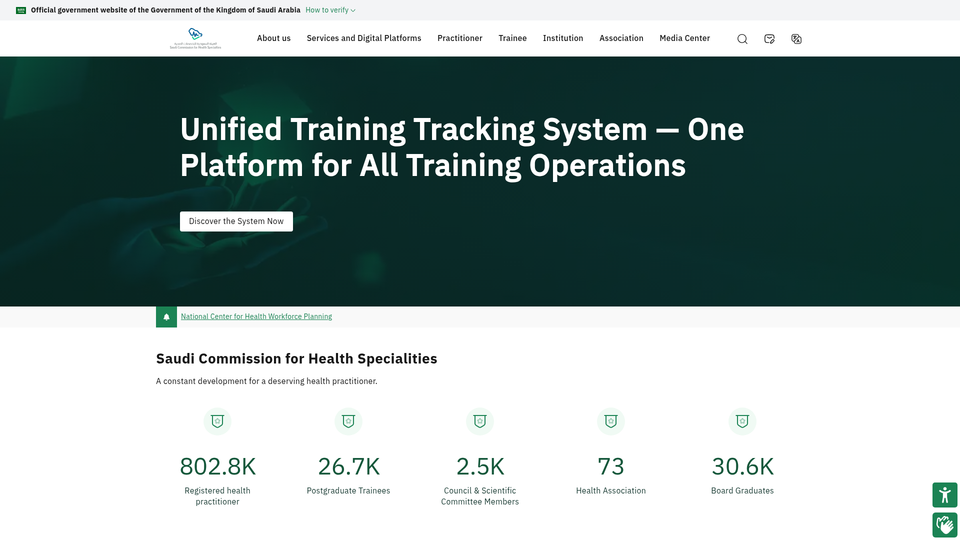The image size is (960, 540).
Task: Click the badge icon above Health Association
Action: click(611, 421)
